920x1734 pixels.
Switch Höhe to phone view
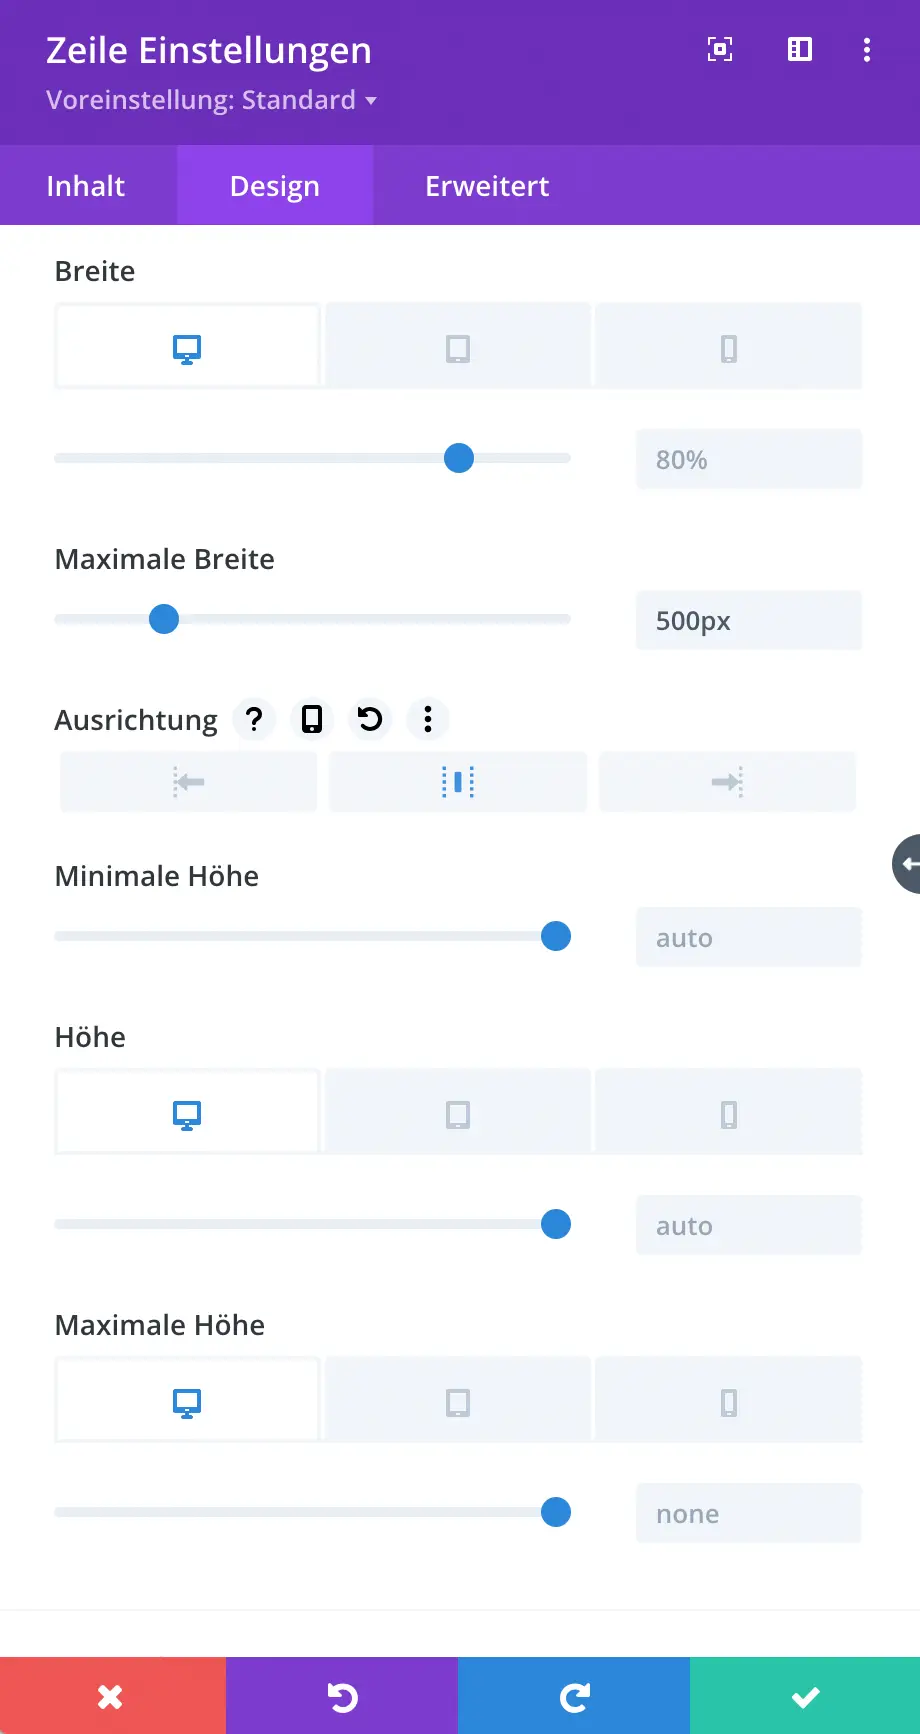(x=728, y=1115)
